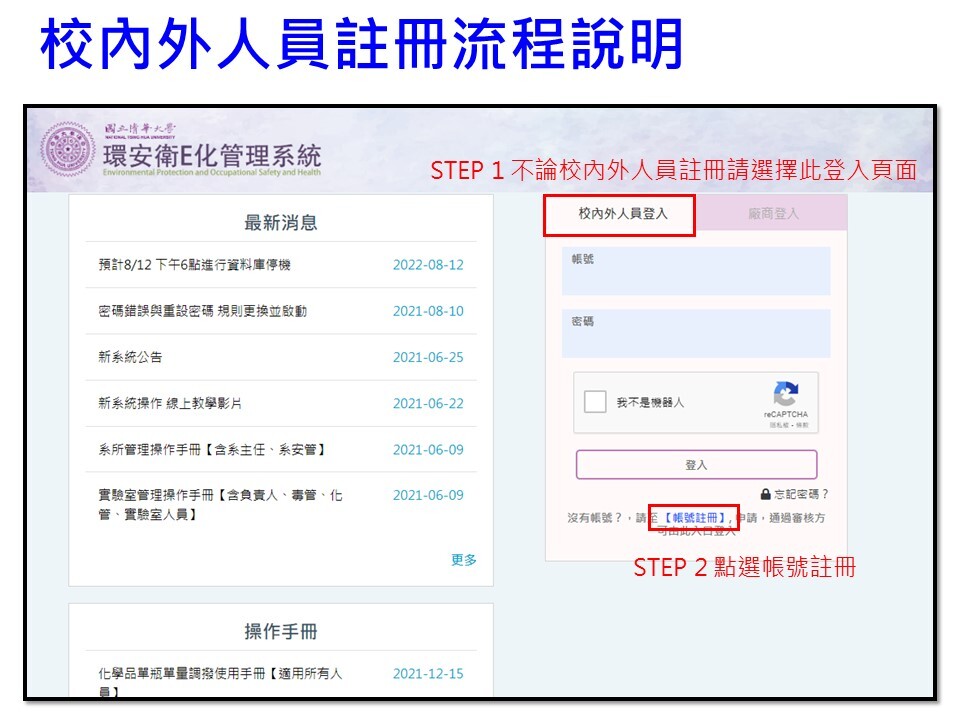Click the university logo emblem

67,150
